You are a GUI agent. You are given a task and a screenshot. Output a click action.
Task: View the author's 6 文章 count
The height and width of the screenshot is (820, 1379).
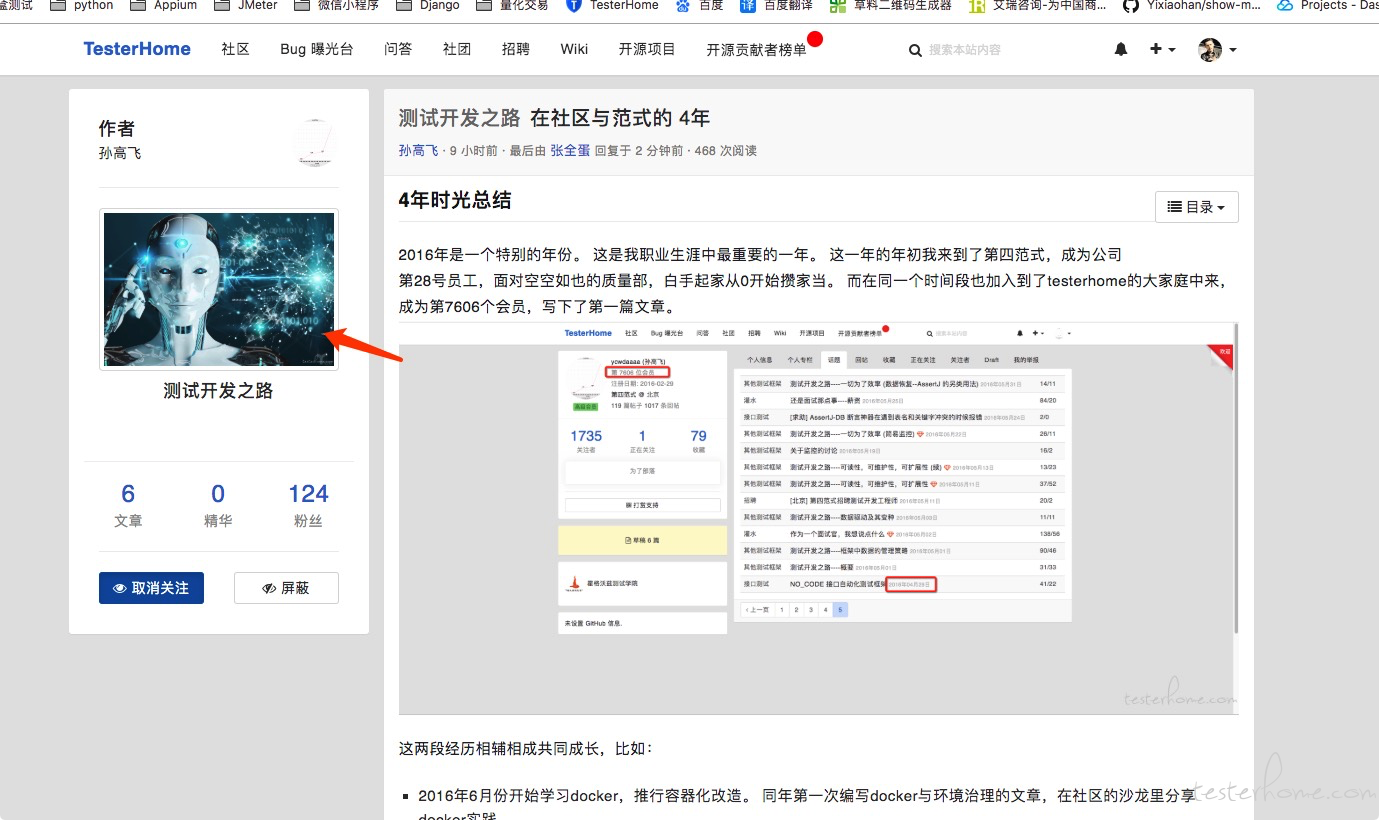click(x=128, y=505)
